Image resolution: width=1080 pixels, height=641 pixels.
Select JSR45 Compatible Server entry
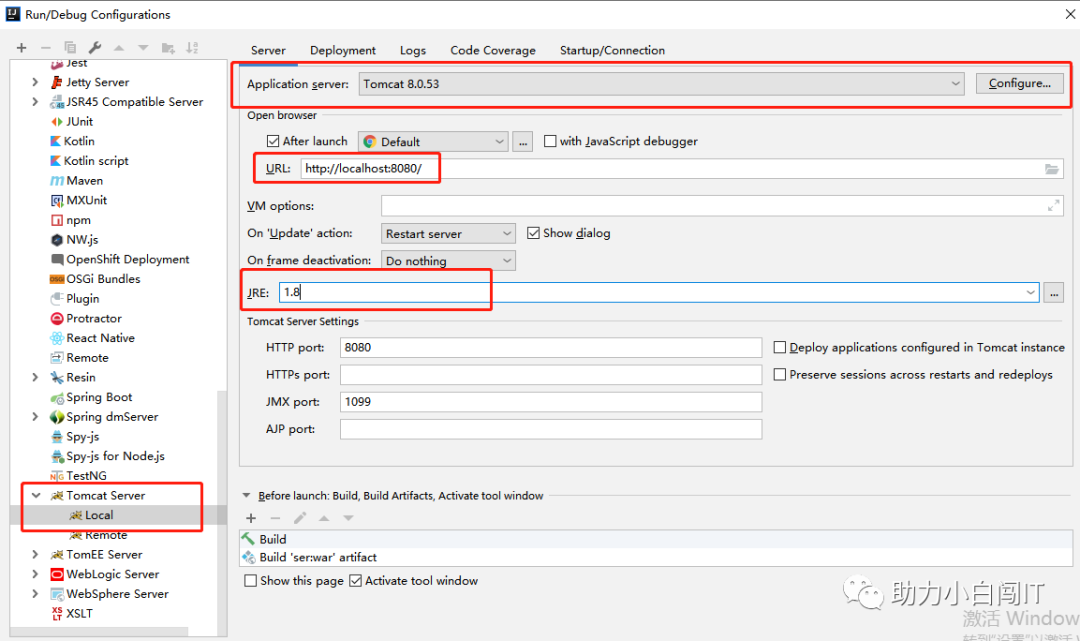click(134, 102)
